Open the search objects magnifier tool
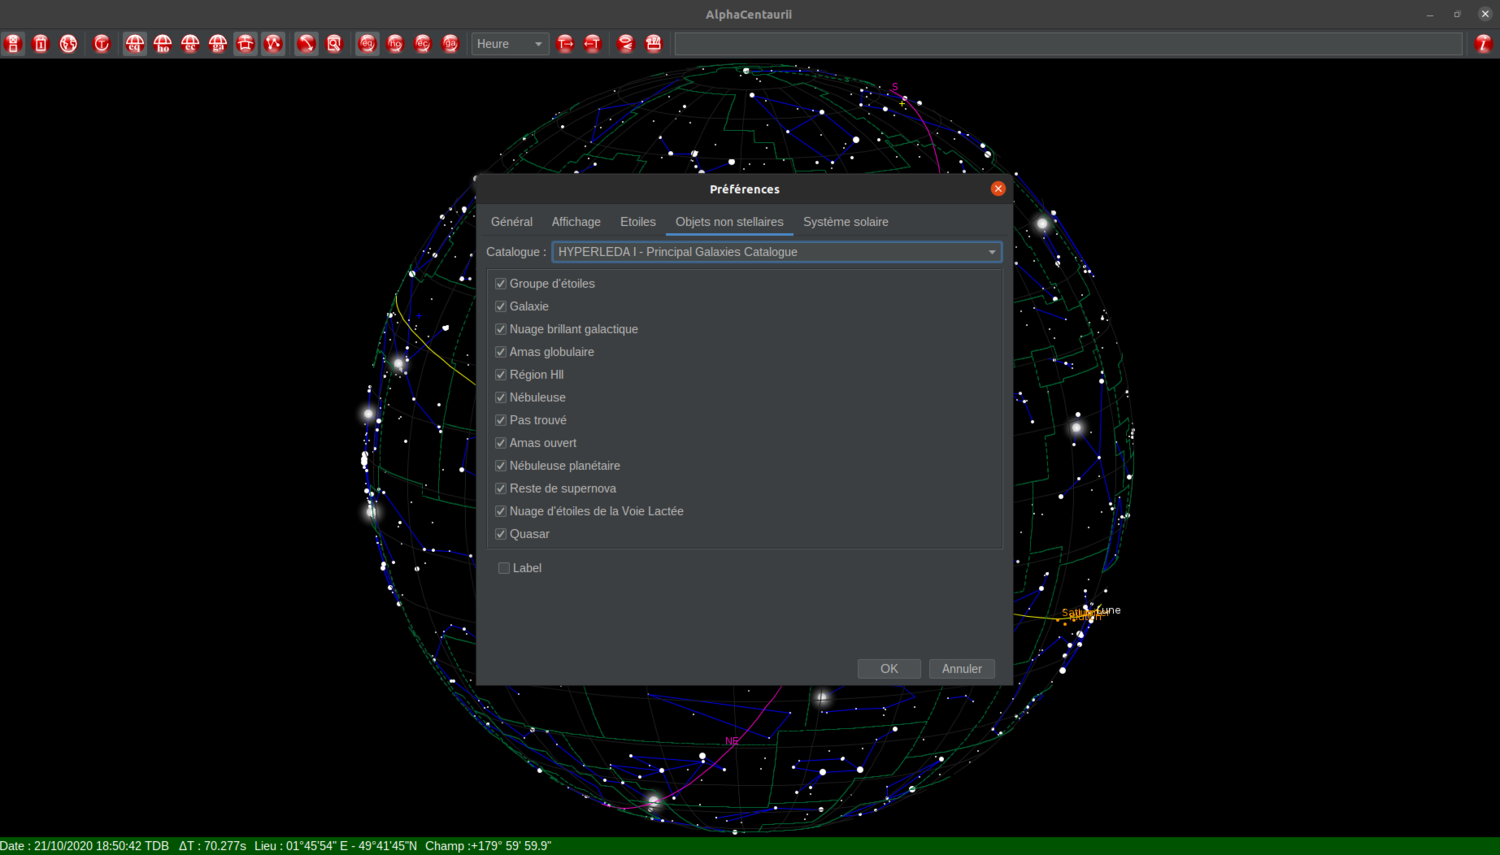The height and width of the screenshot is (855, 1500). pyautogui.click(x=335, y=43)
